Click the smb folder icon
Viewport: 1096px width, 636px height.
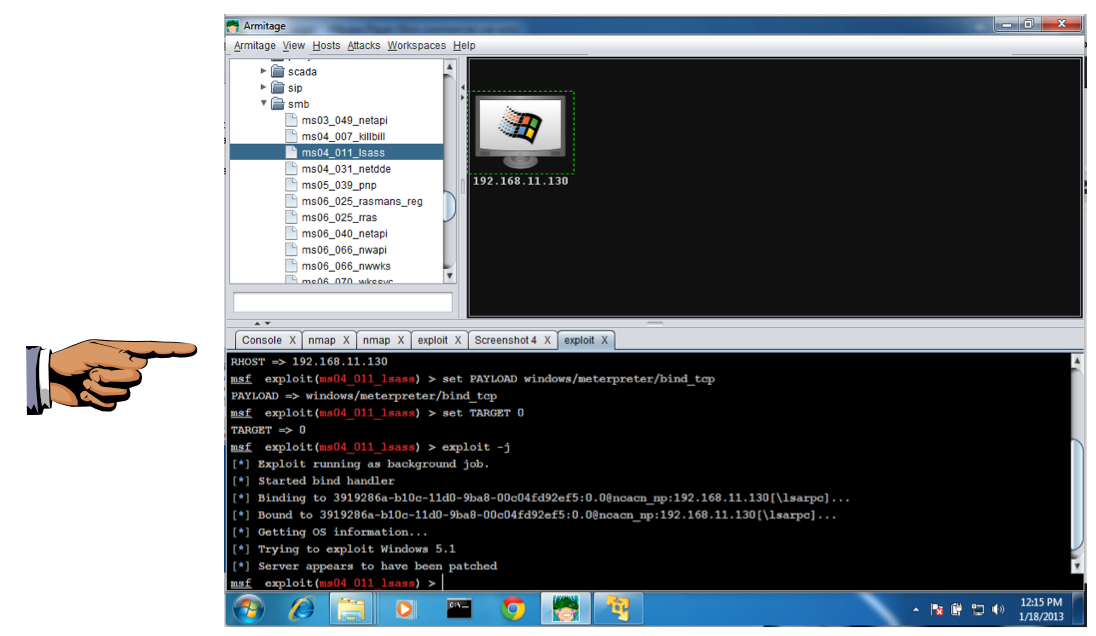click(277, 103)
